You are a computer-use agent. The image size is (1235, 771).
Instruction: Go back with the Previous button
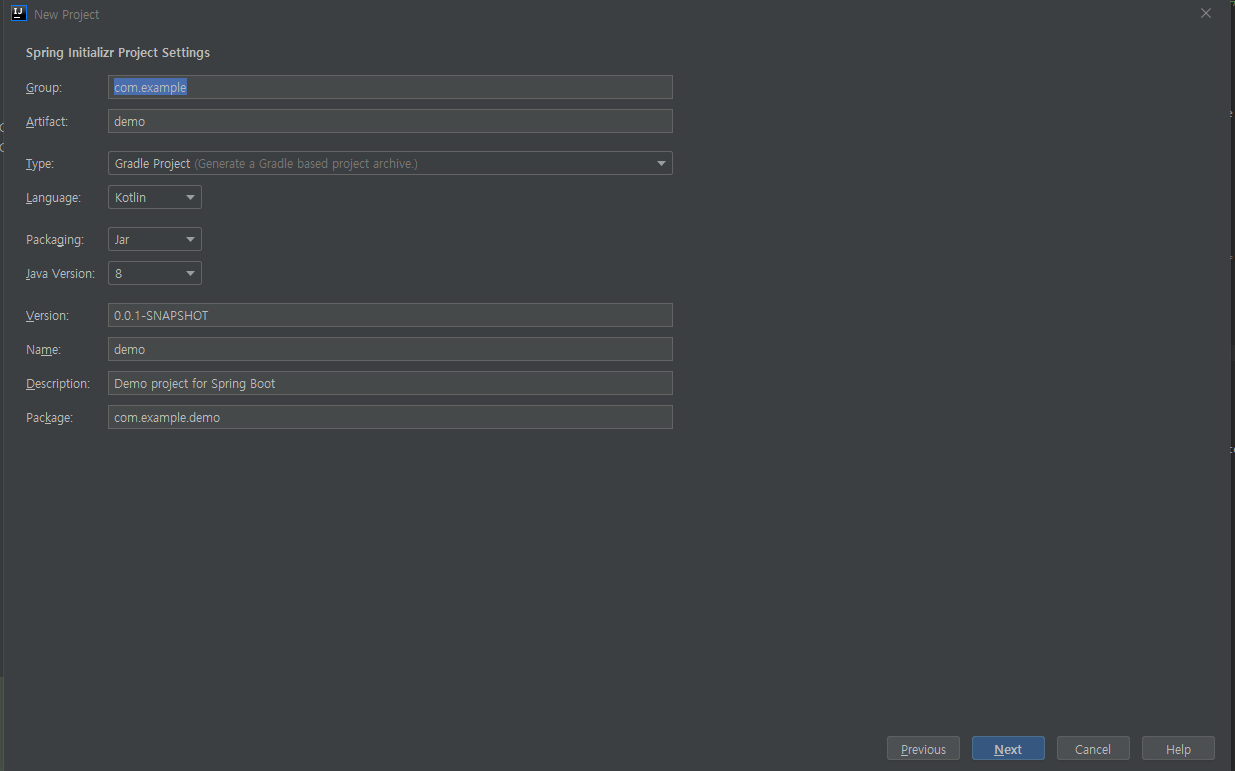923,749
